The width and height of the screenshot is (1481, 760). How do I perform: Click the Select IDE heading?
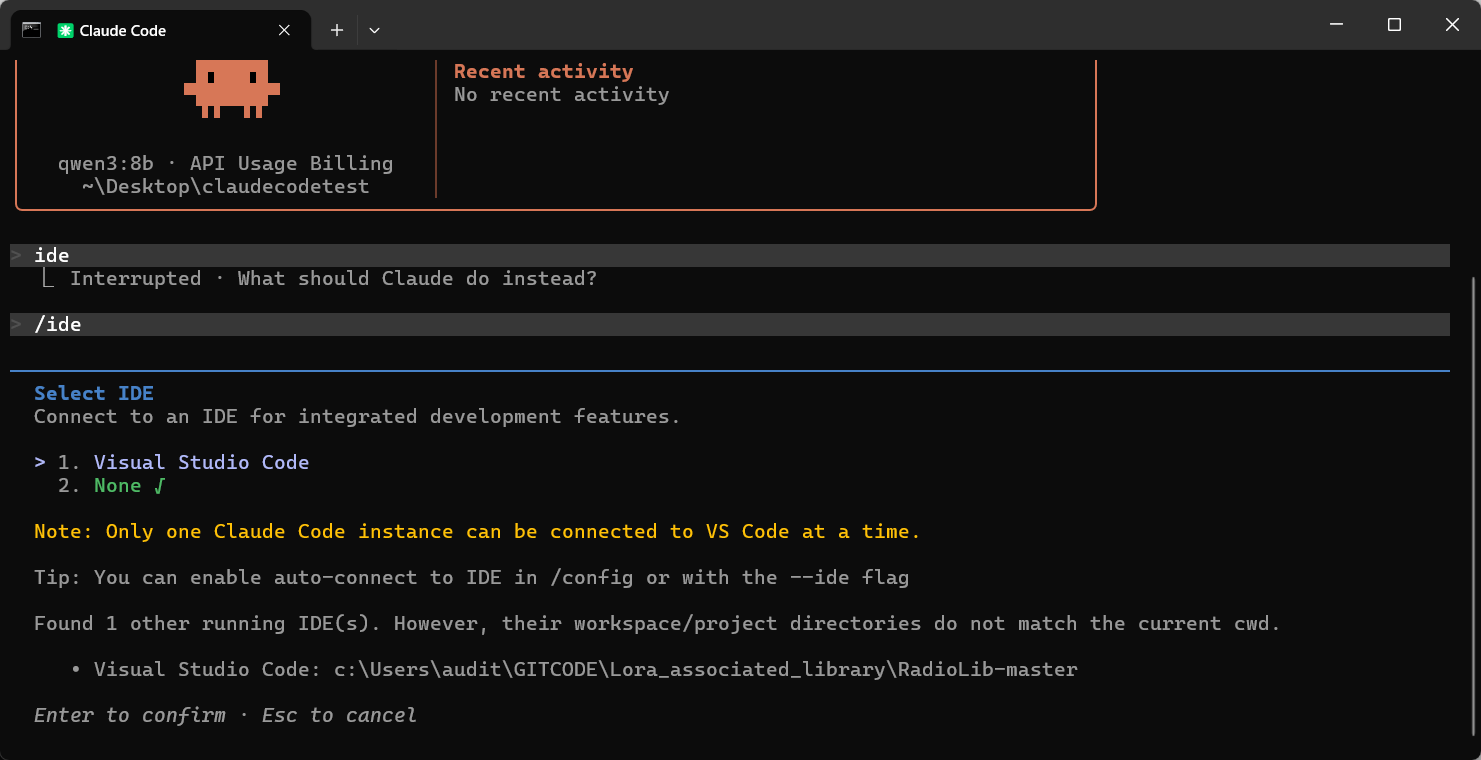94,393
